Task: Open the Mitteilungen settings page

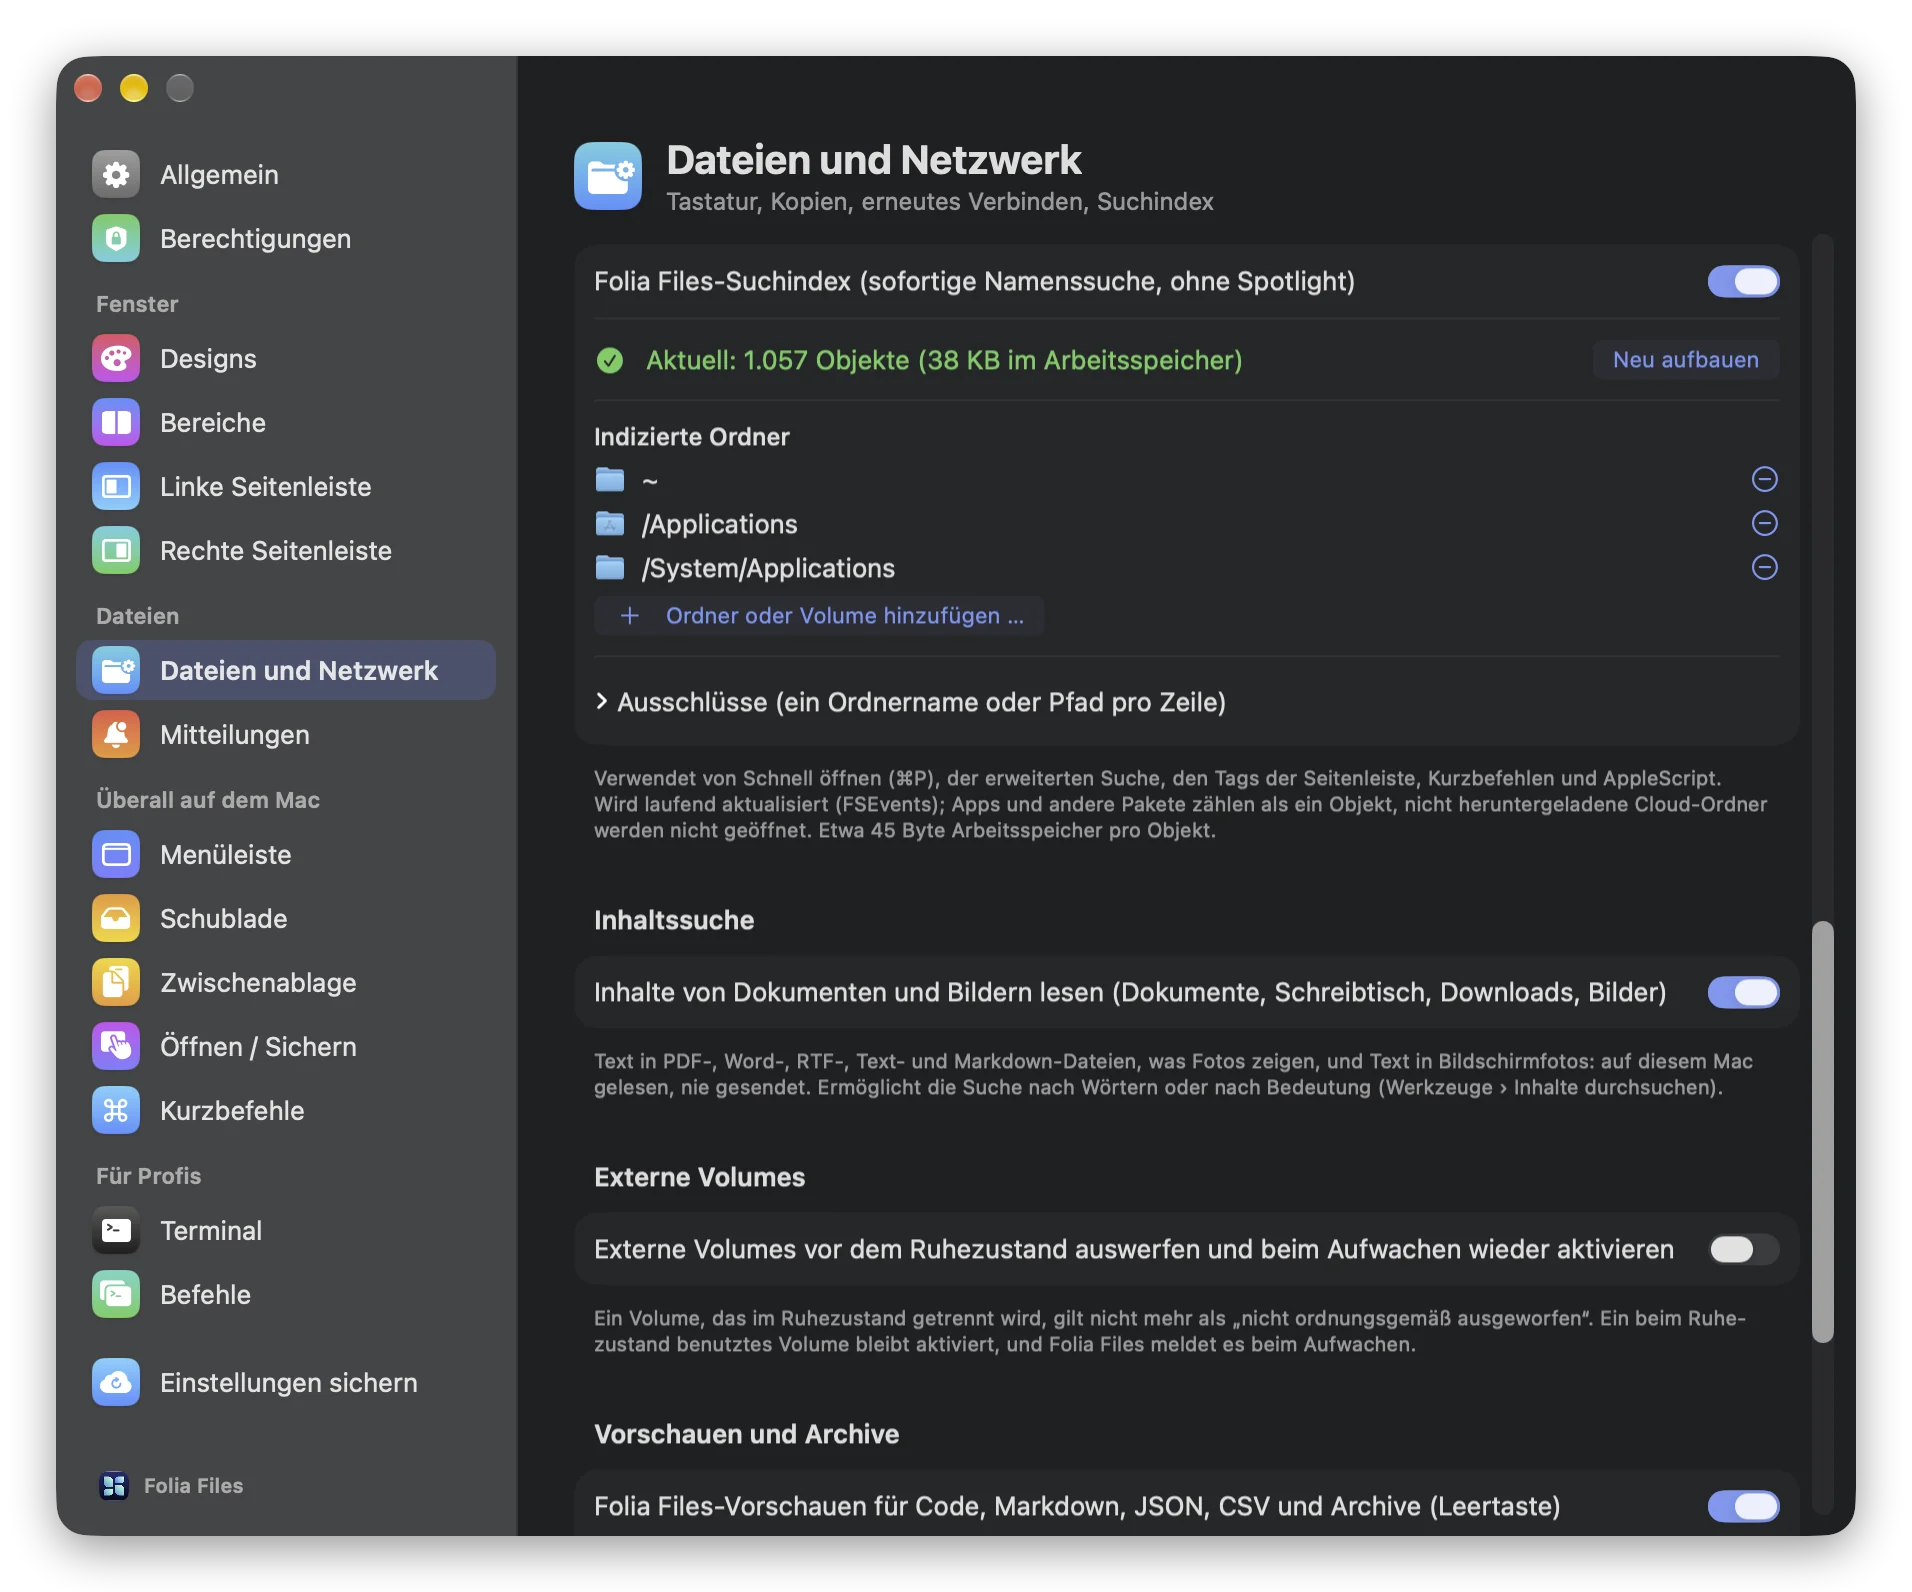Action: point(286,735)
